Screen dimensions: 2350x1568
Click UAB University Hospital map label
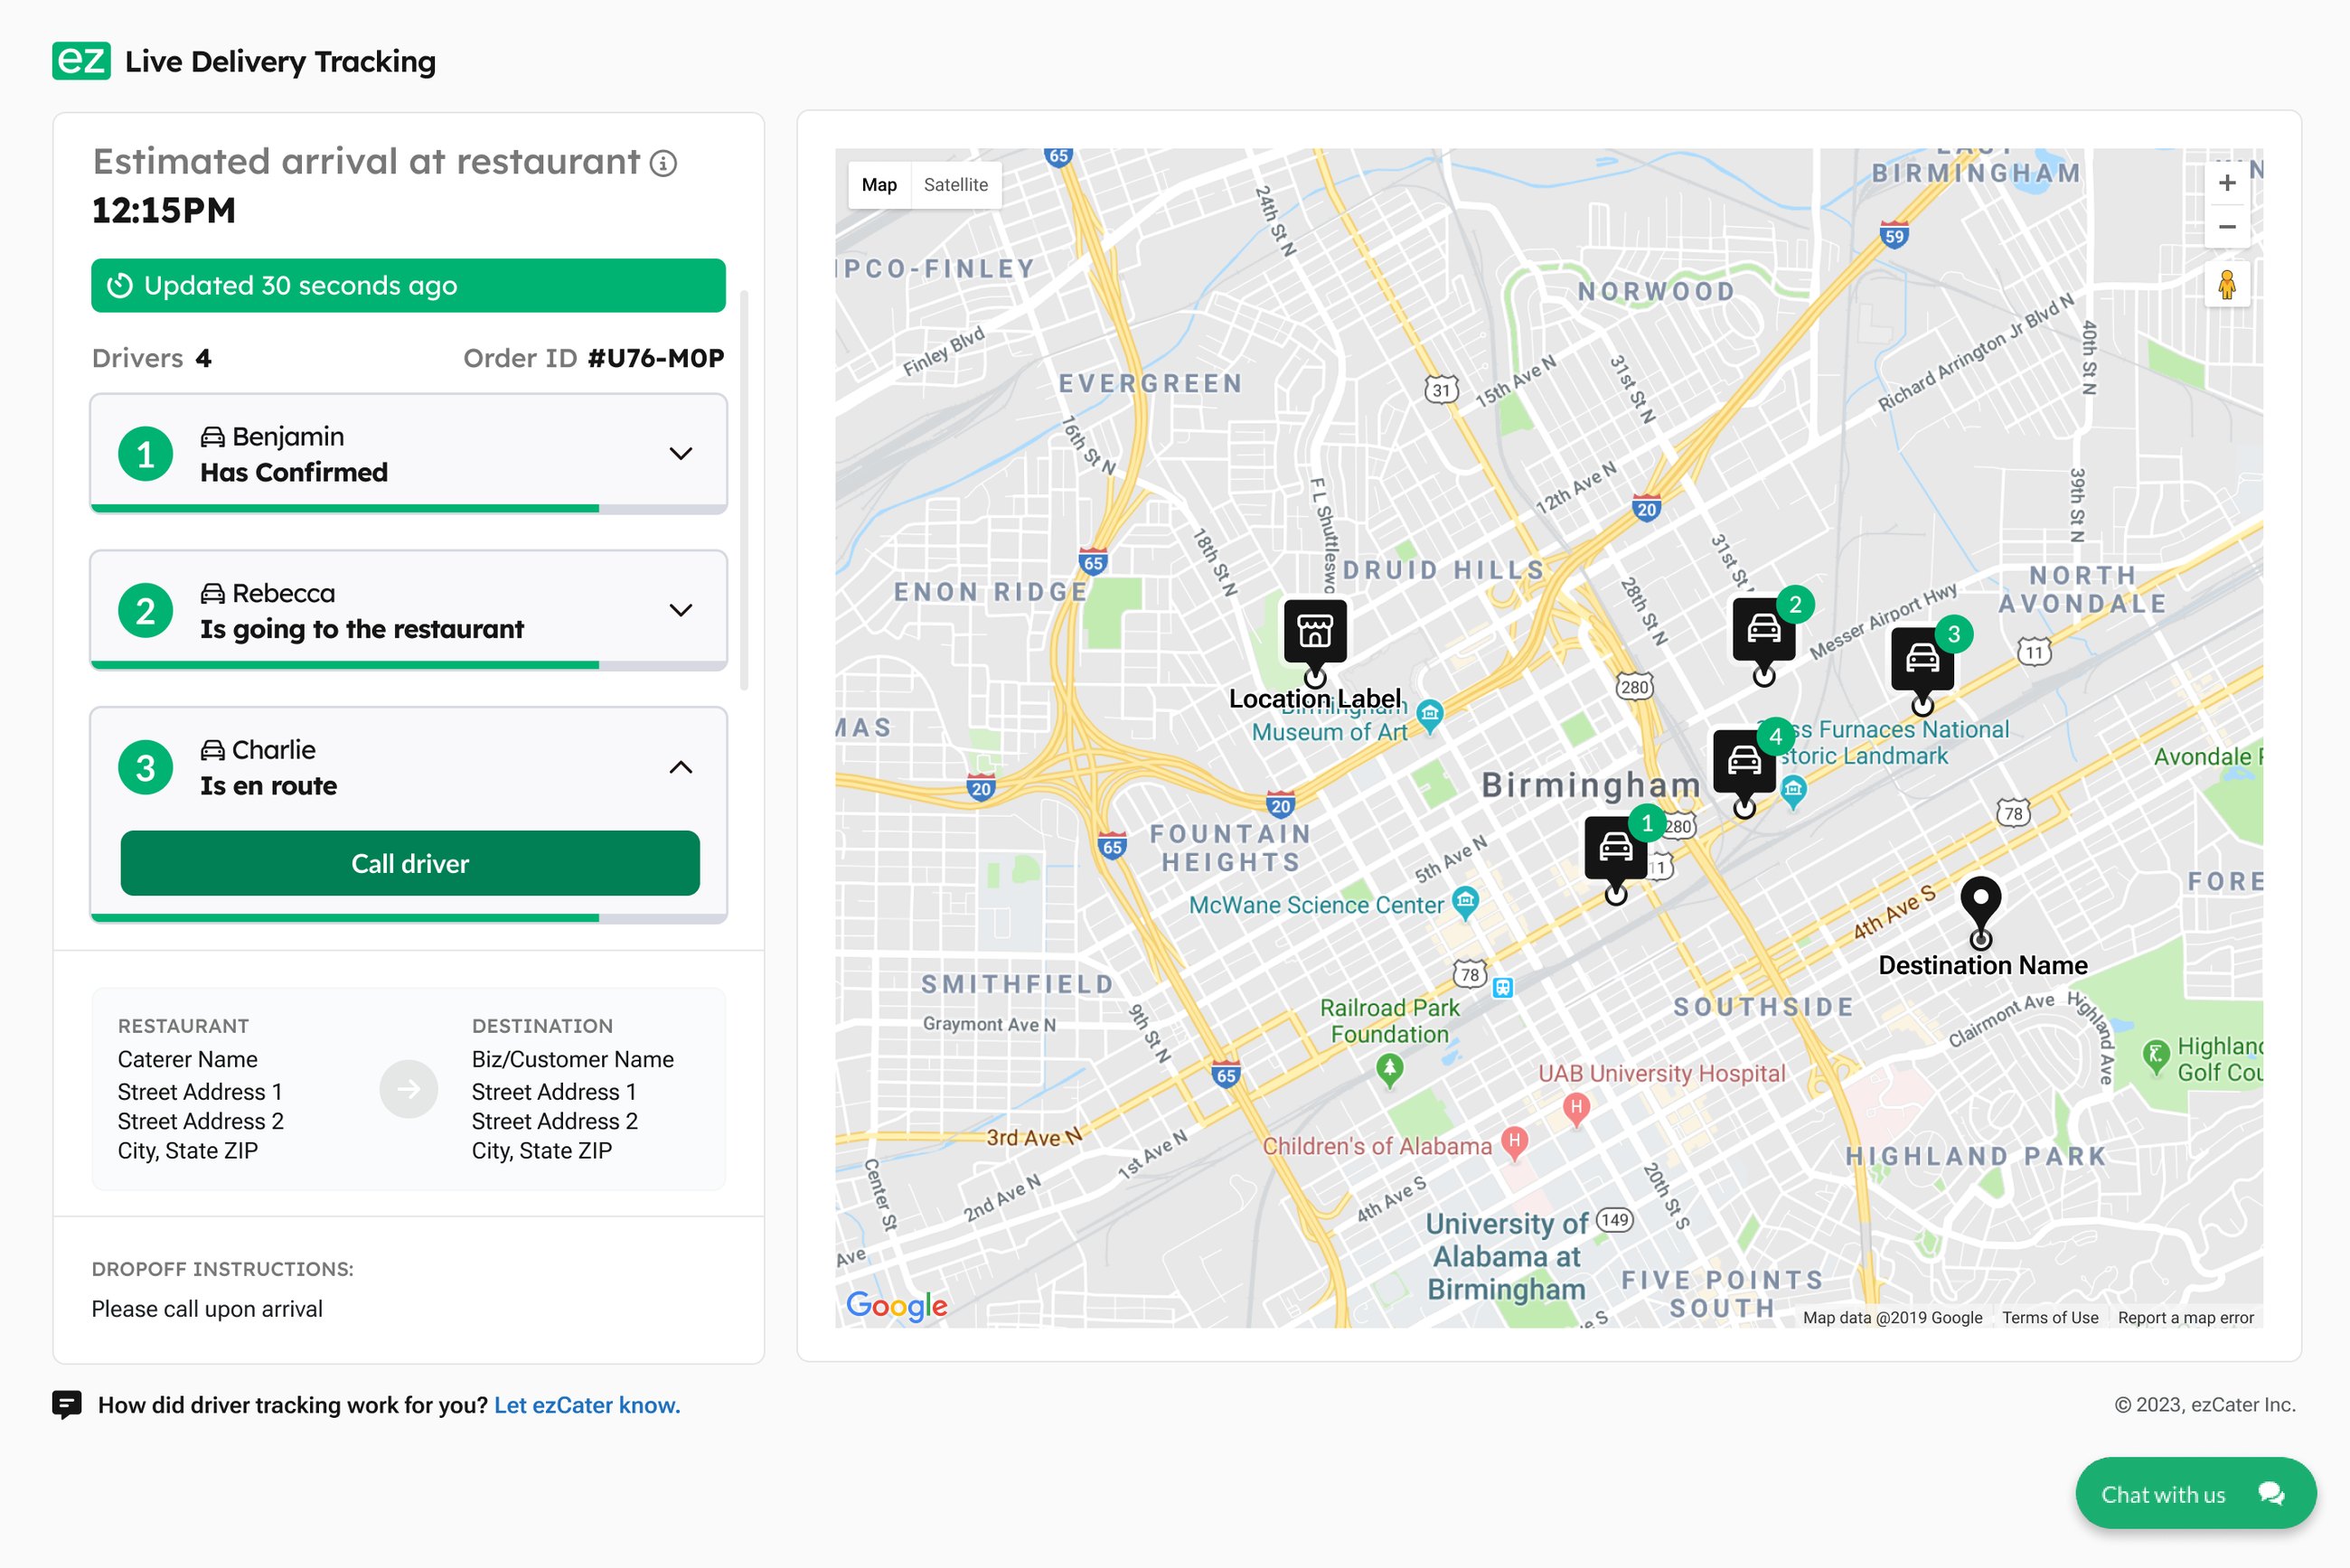click(1661, 1074)
